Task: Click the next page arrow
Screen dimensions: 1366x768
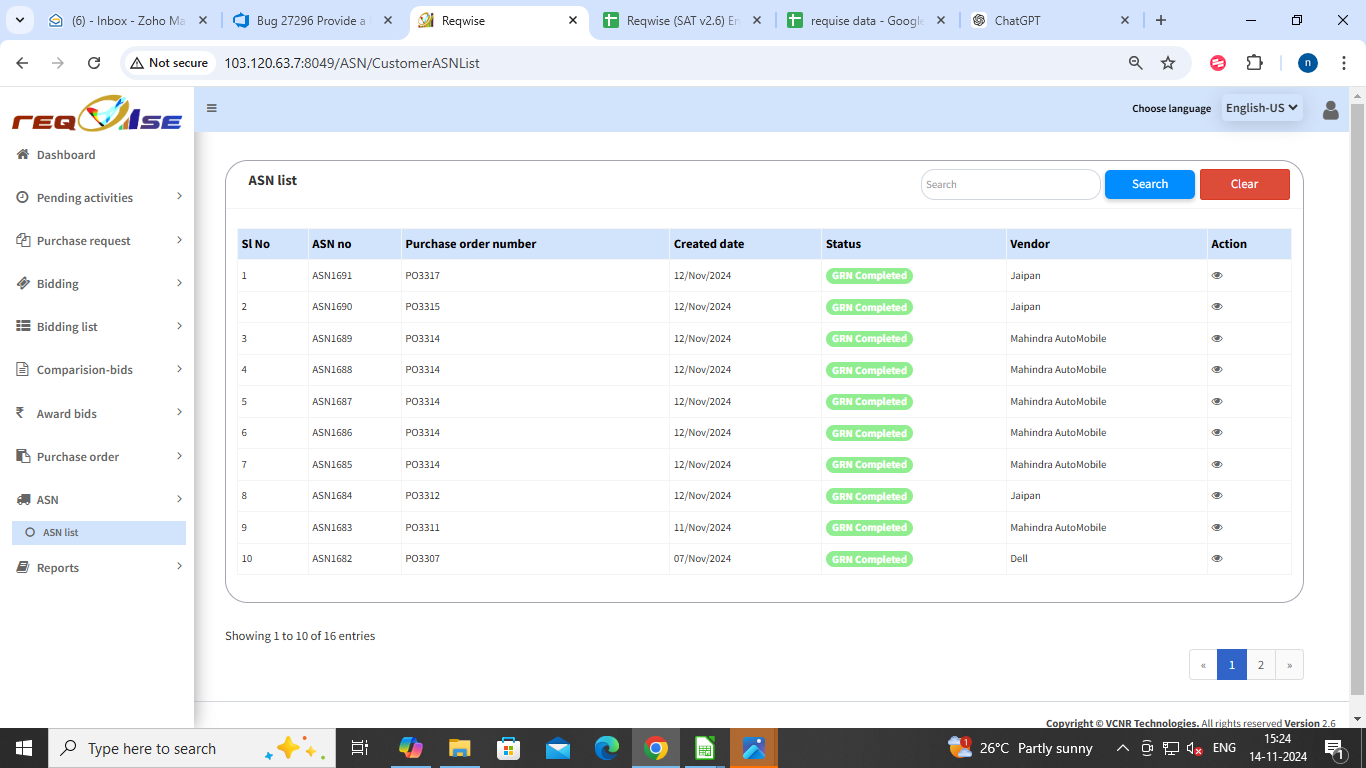Action: click(x=1290, y=665)
